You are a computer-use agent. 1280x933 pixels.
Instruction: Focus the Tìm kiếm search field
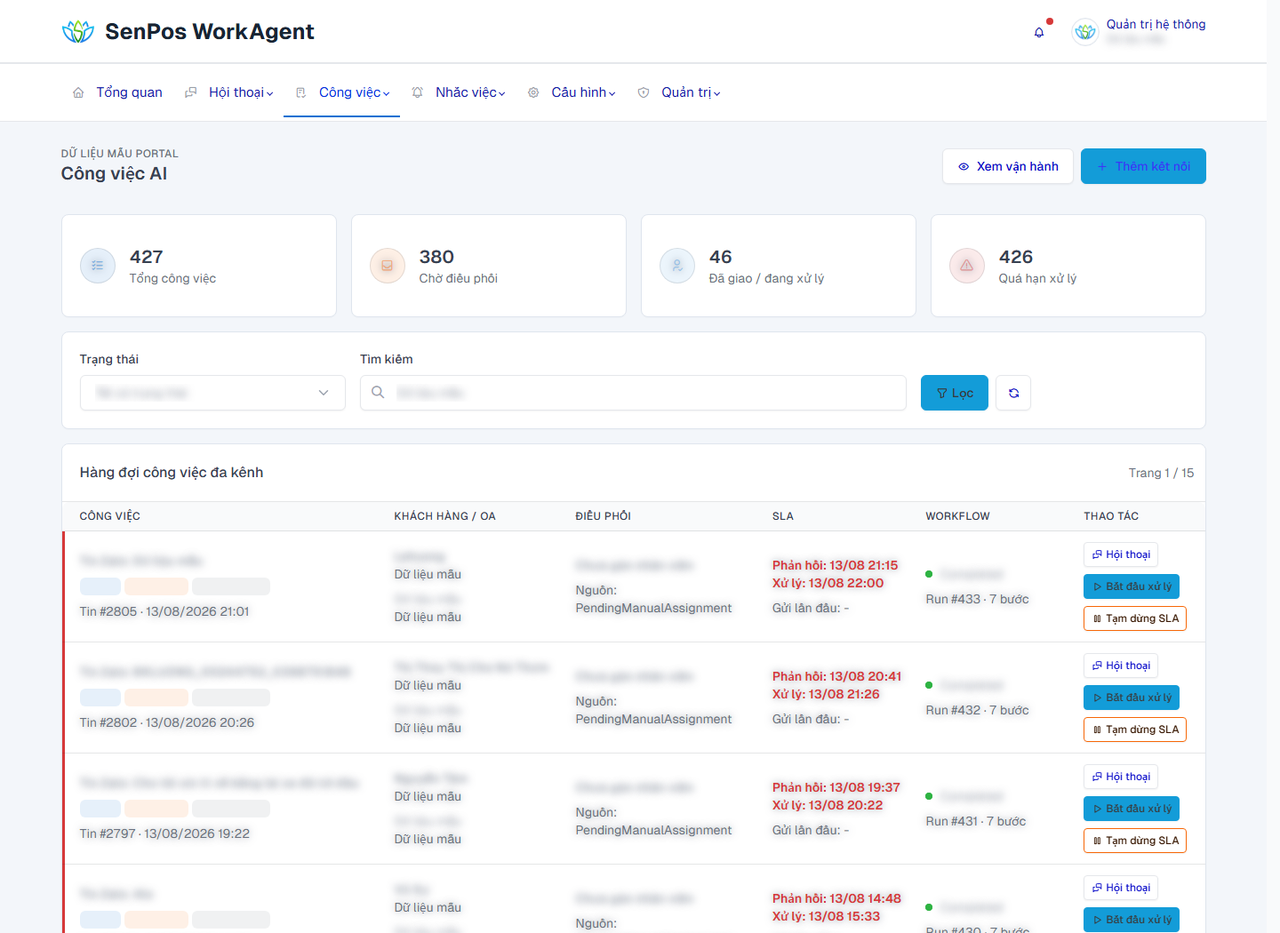(633, 393)
